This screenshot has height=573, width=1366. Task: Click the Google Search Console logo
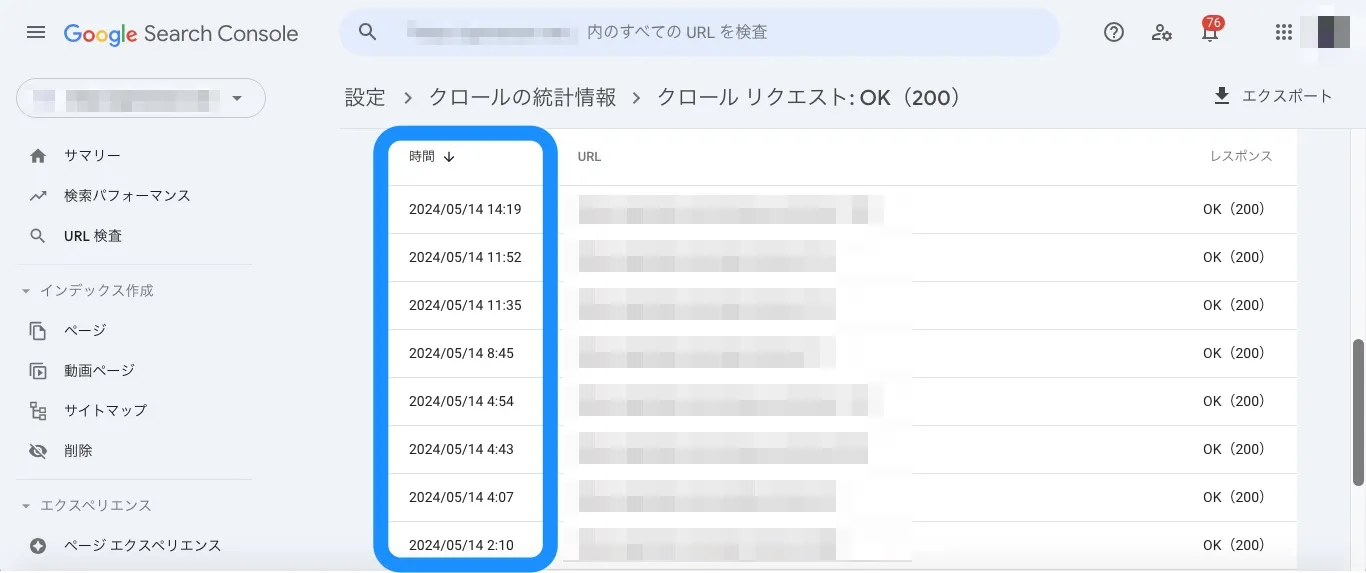pos(181,33)
